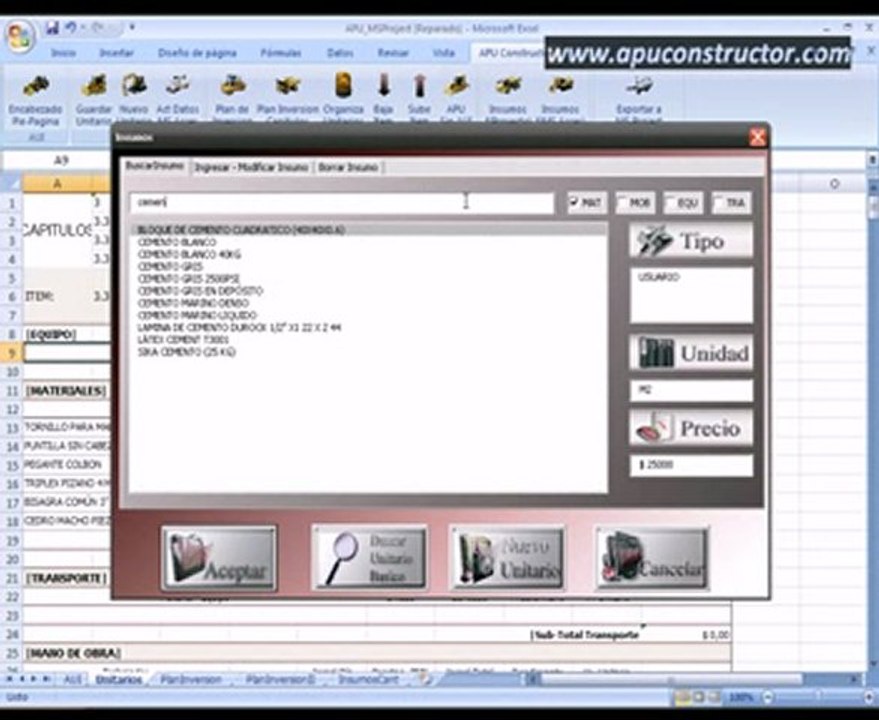Click the price field showing $ 25000
Screen dimensions: 879x720
coord(691,465)
